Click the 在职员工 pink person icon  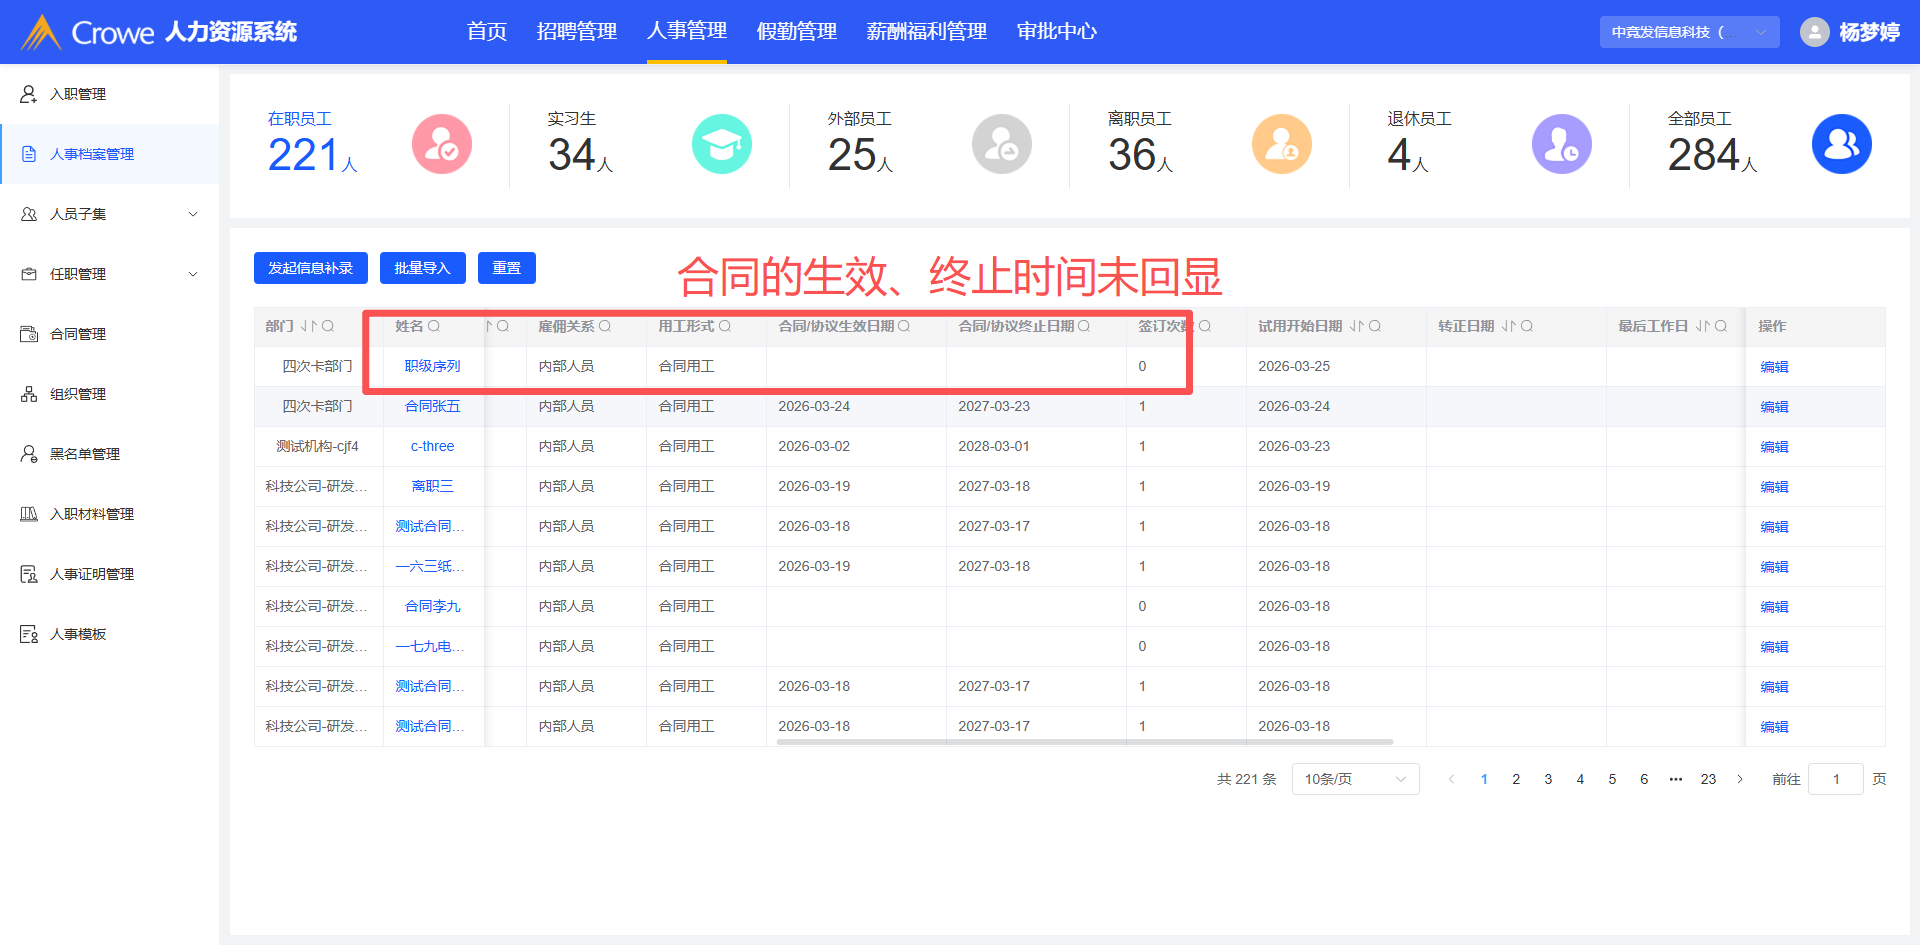441,145
